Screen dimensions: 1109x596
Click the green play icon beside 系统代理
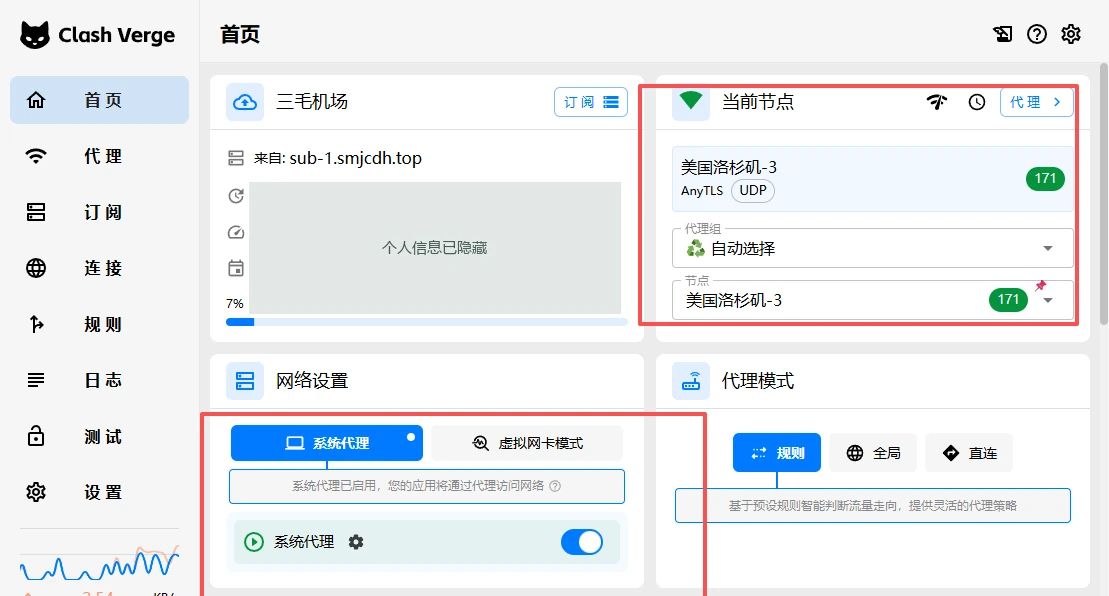coord(254,542)
